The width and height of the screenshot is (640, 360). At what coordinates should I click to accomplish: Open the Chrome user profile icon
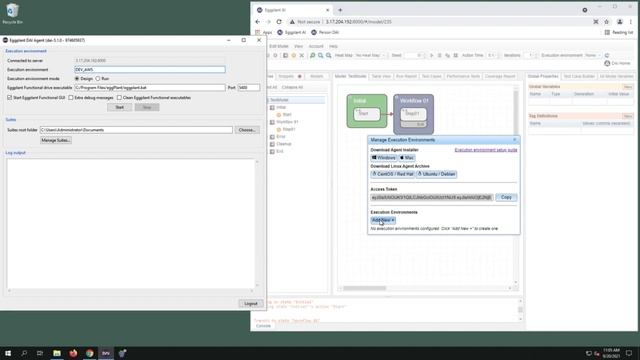pos(620,22)
